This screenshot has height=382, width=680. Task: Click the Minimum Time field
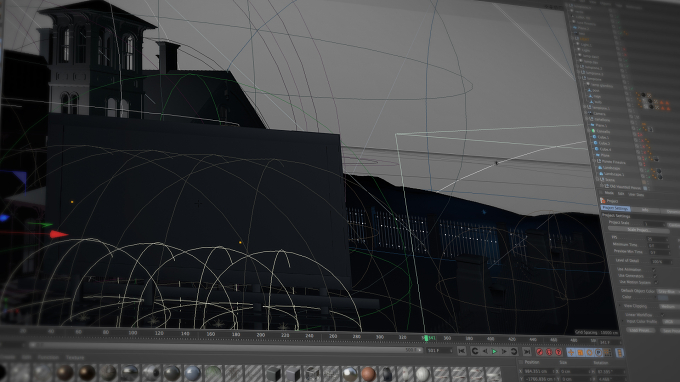pyautogui.click(x=659, y=246)
